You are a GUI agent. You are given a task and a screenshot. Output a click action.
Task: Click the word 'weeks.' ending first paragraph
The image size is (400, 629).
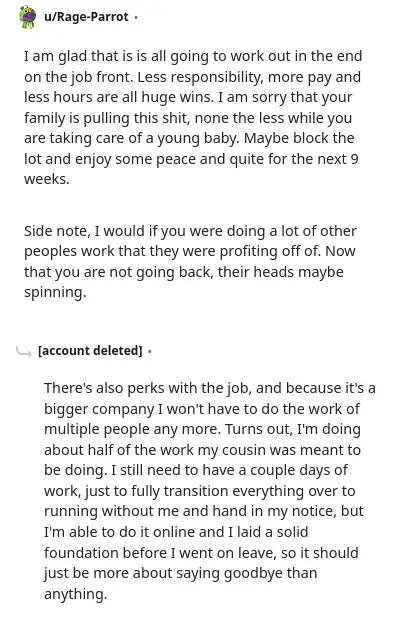47,179
